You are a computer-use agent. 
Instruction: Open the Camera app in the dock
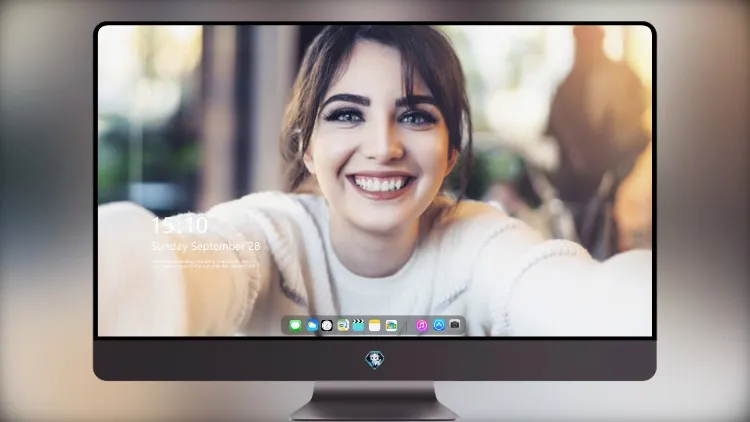pos(455,325)
